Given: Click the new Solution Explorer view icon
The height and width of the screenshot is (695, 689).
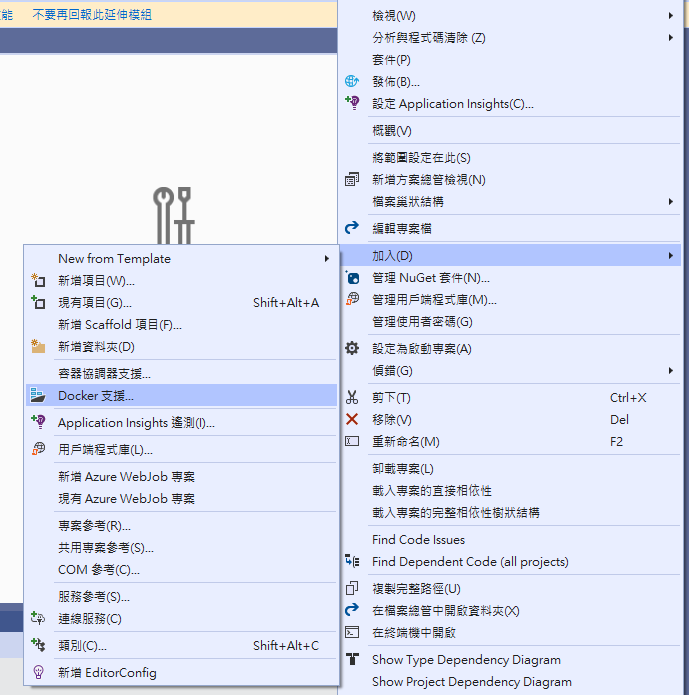Looking at the screenshot, I should (352, 179).
